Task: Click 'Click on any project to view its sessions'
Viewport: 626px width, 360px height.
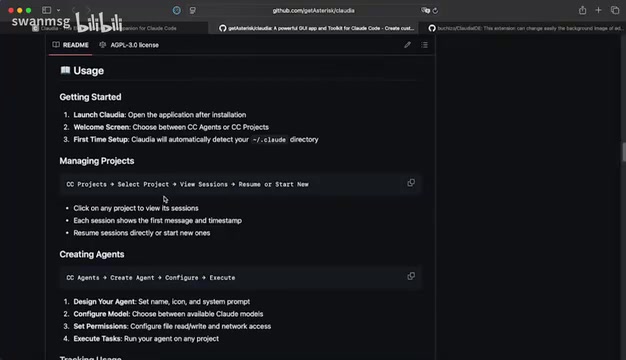Action: [x=136, y=208]
